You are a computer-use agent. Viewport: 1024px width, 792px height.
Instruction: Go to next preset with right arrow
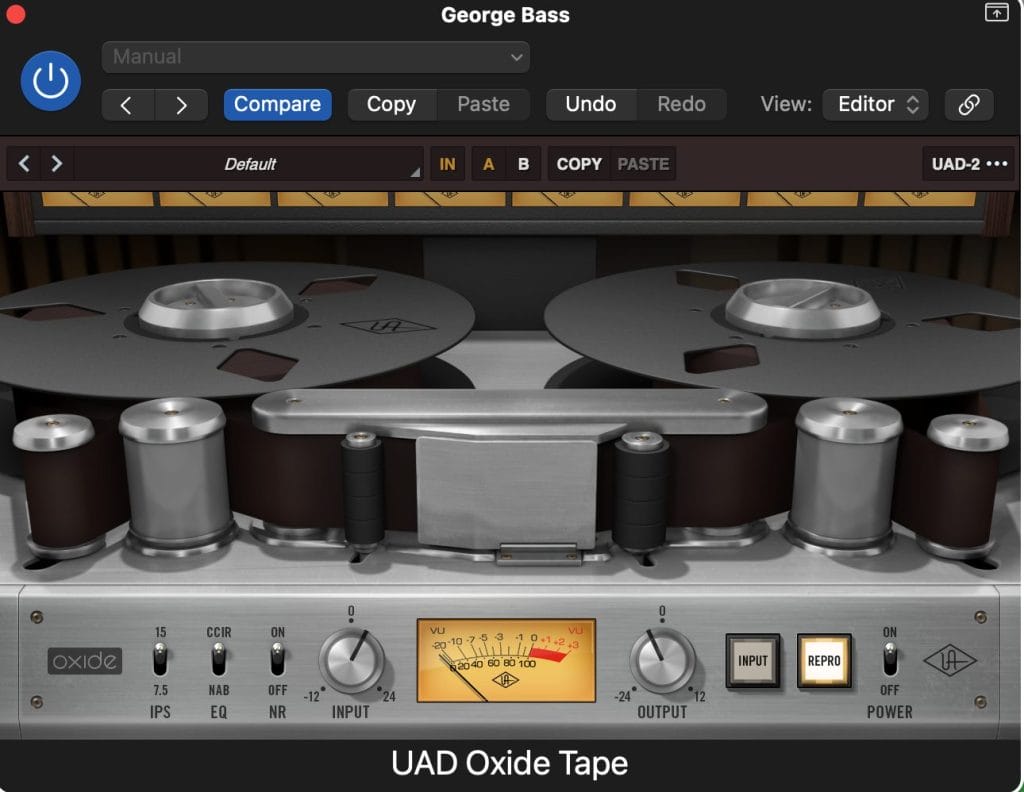pyautogui.click(x=181, y=104)
